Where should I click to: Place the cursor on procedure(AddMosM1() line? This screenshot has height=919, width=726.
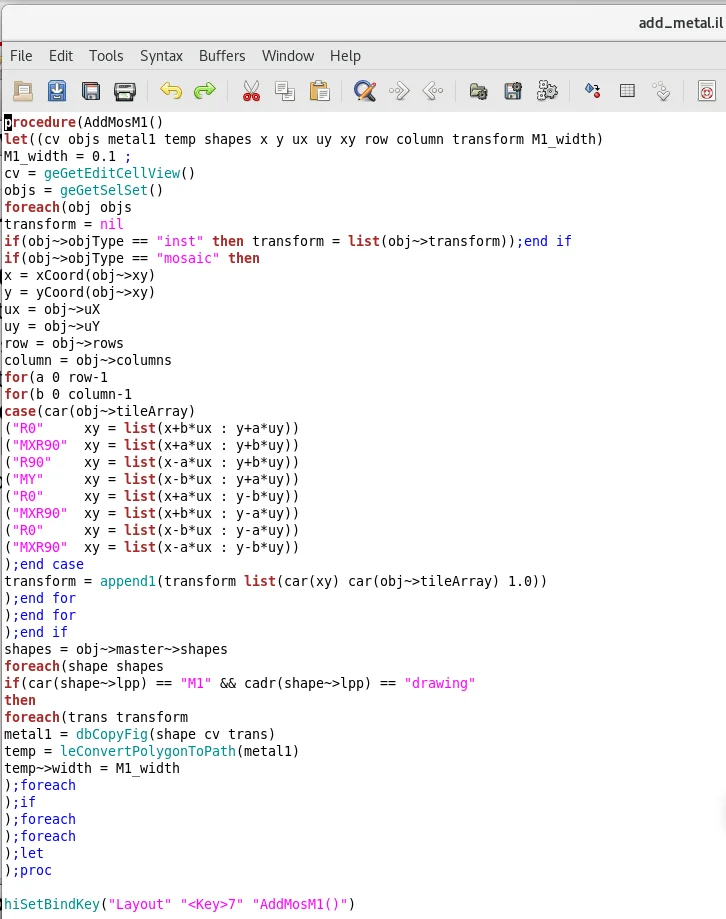(x=84, y=122)
